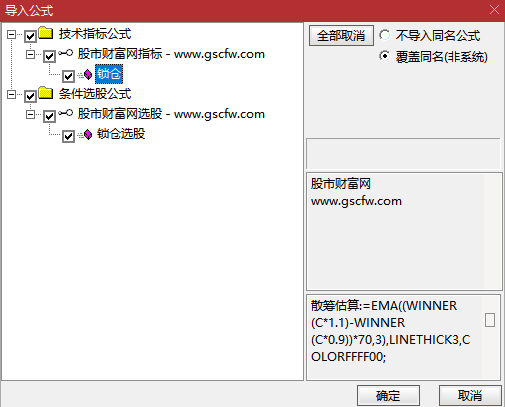Collapse the 股市财富网指标 tree branch
Viewport: 505px width, 407px height.
pos(30,55)
